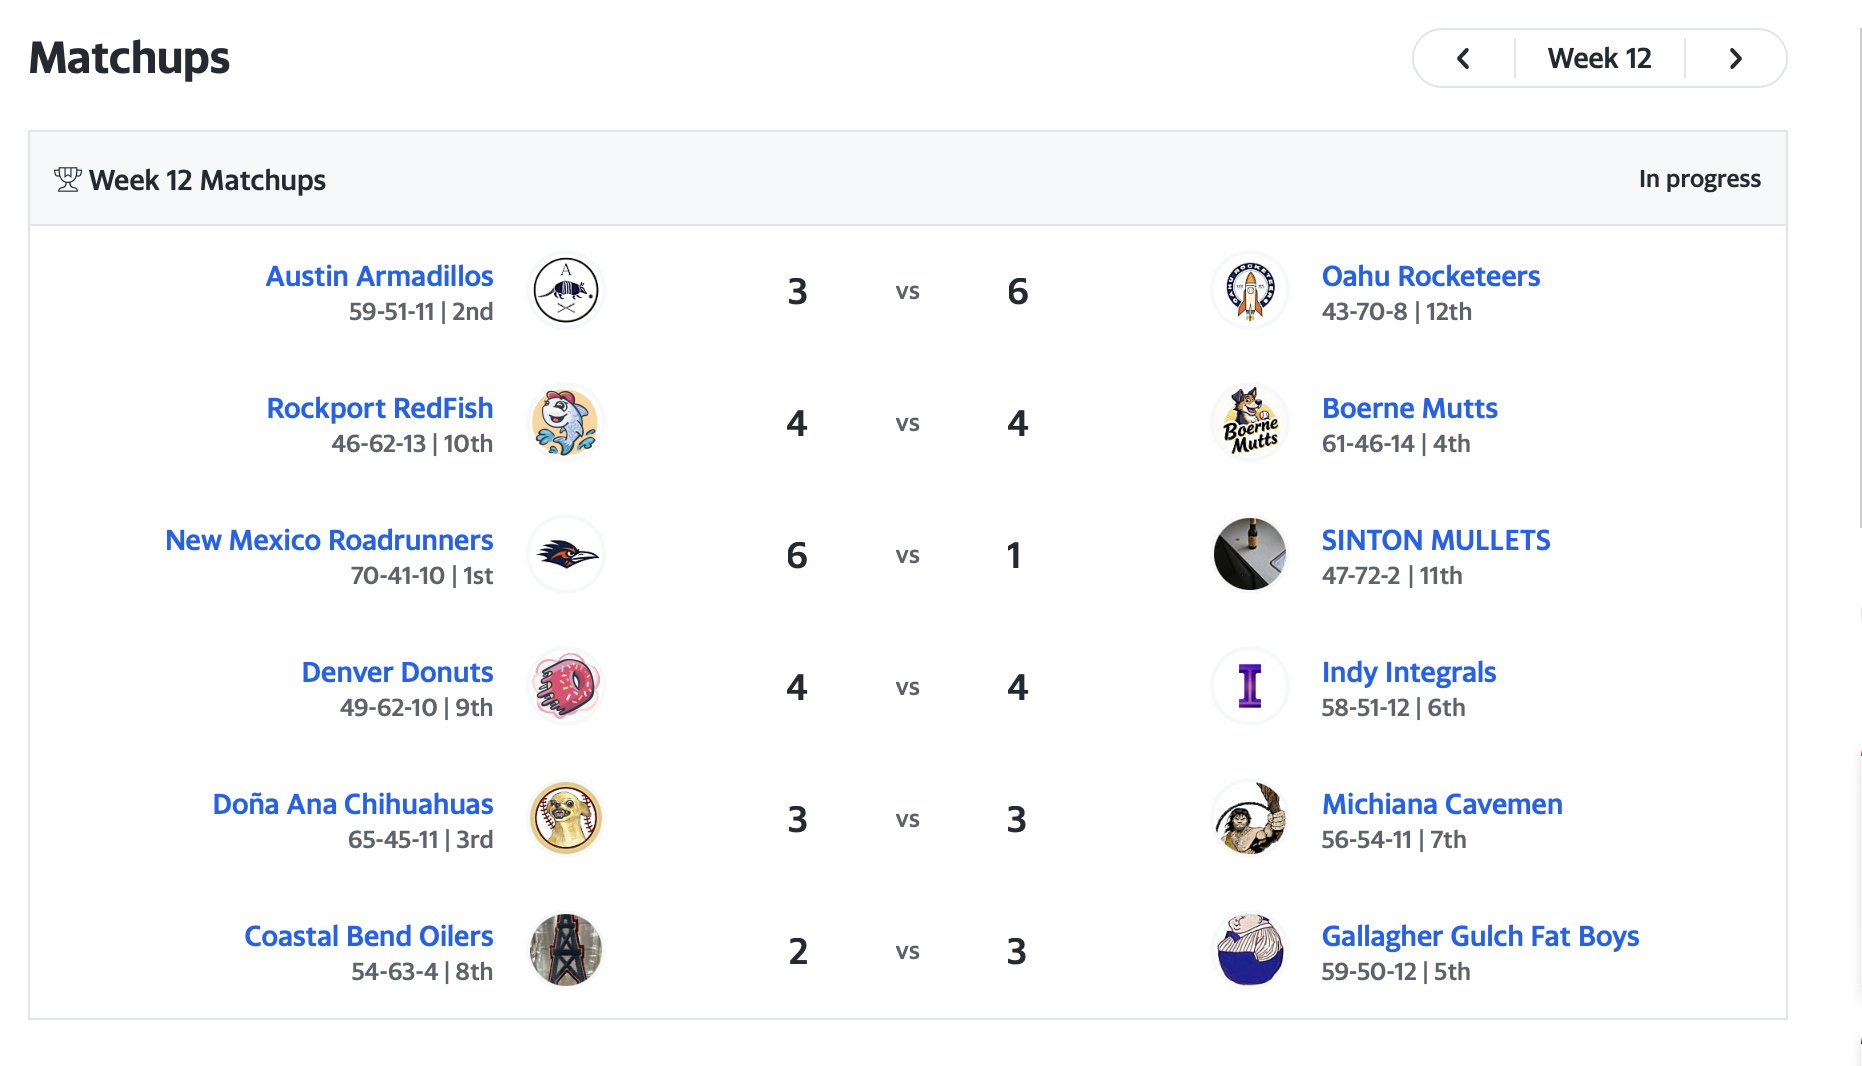Image resolution: width=1862 pixels, height=1066 pixels.
Task: Click the Denver Donuts pink donut logo
Action: 566,687
